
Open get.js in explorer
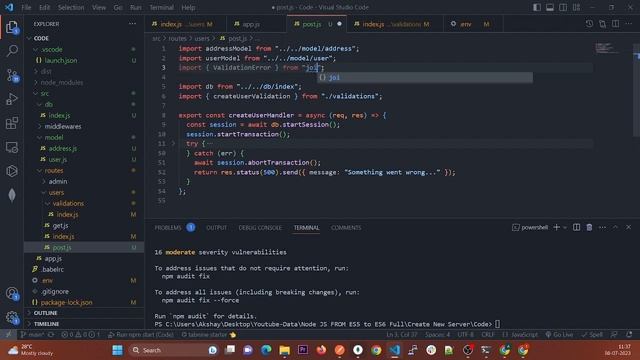60,225
